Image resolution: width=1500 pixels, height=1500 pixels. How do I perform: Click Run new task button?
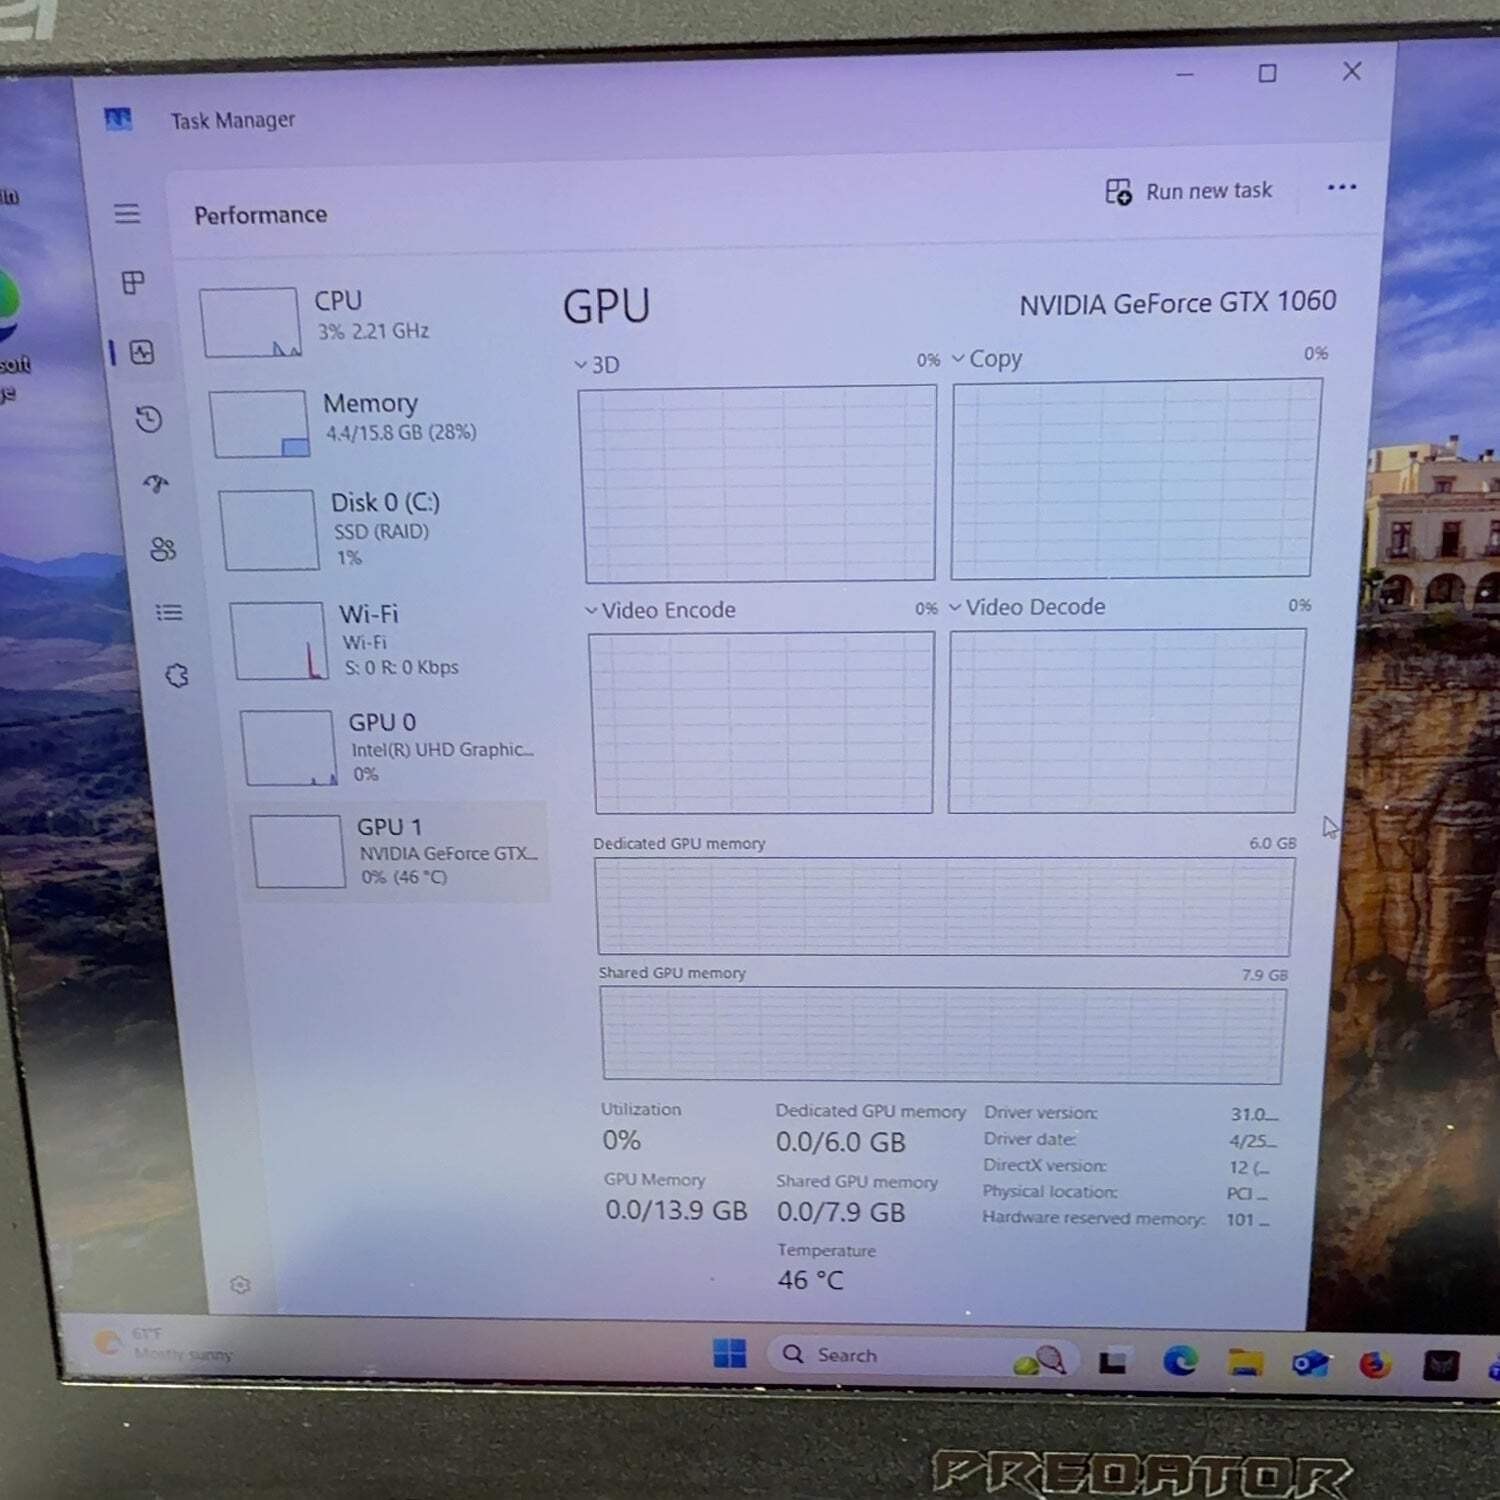pos(1188,191)
